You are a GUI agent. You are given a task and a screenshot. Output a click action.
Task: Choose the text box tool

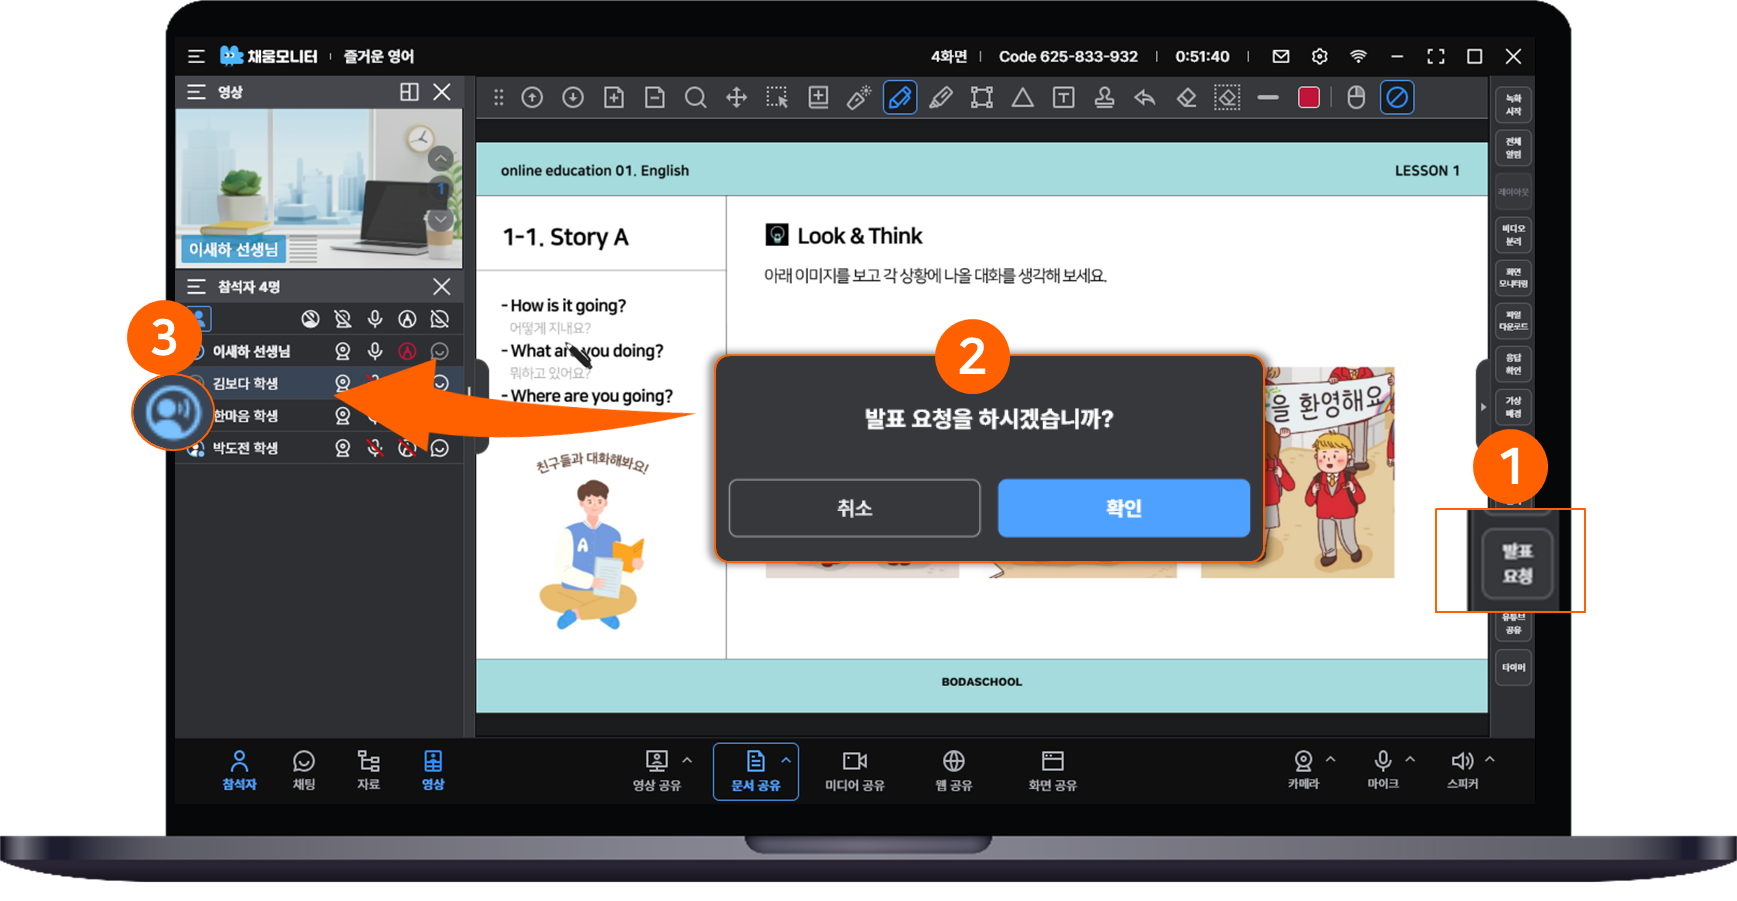pos(1064,98)
